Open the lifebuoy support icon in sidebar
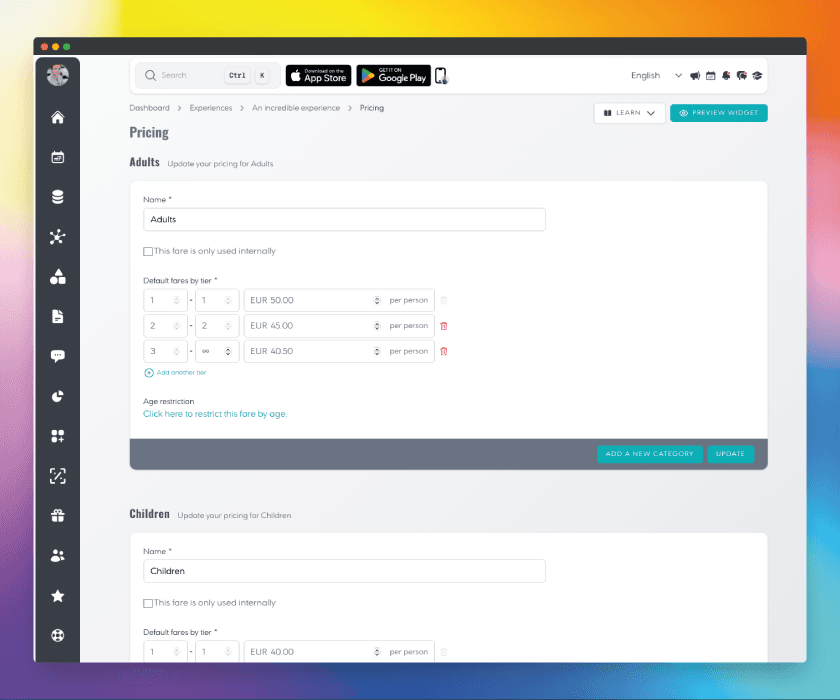Screen dimensions: 840x700 tap(57, 635)
